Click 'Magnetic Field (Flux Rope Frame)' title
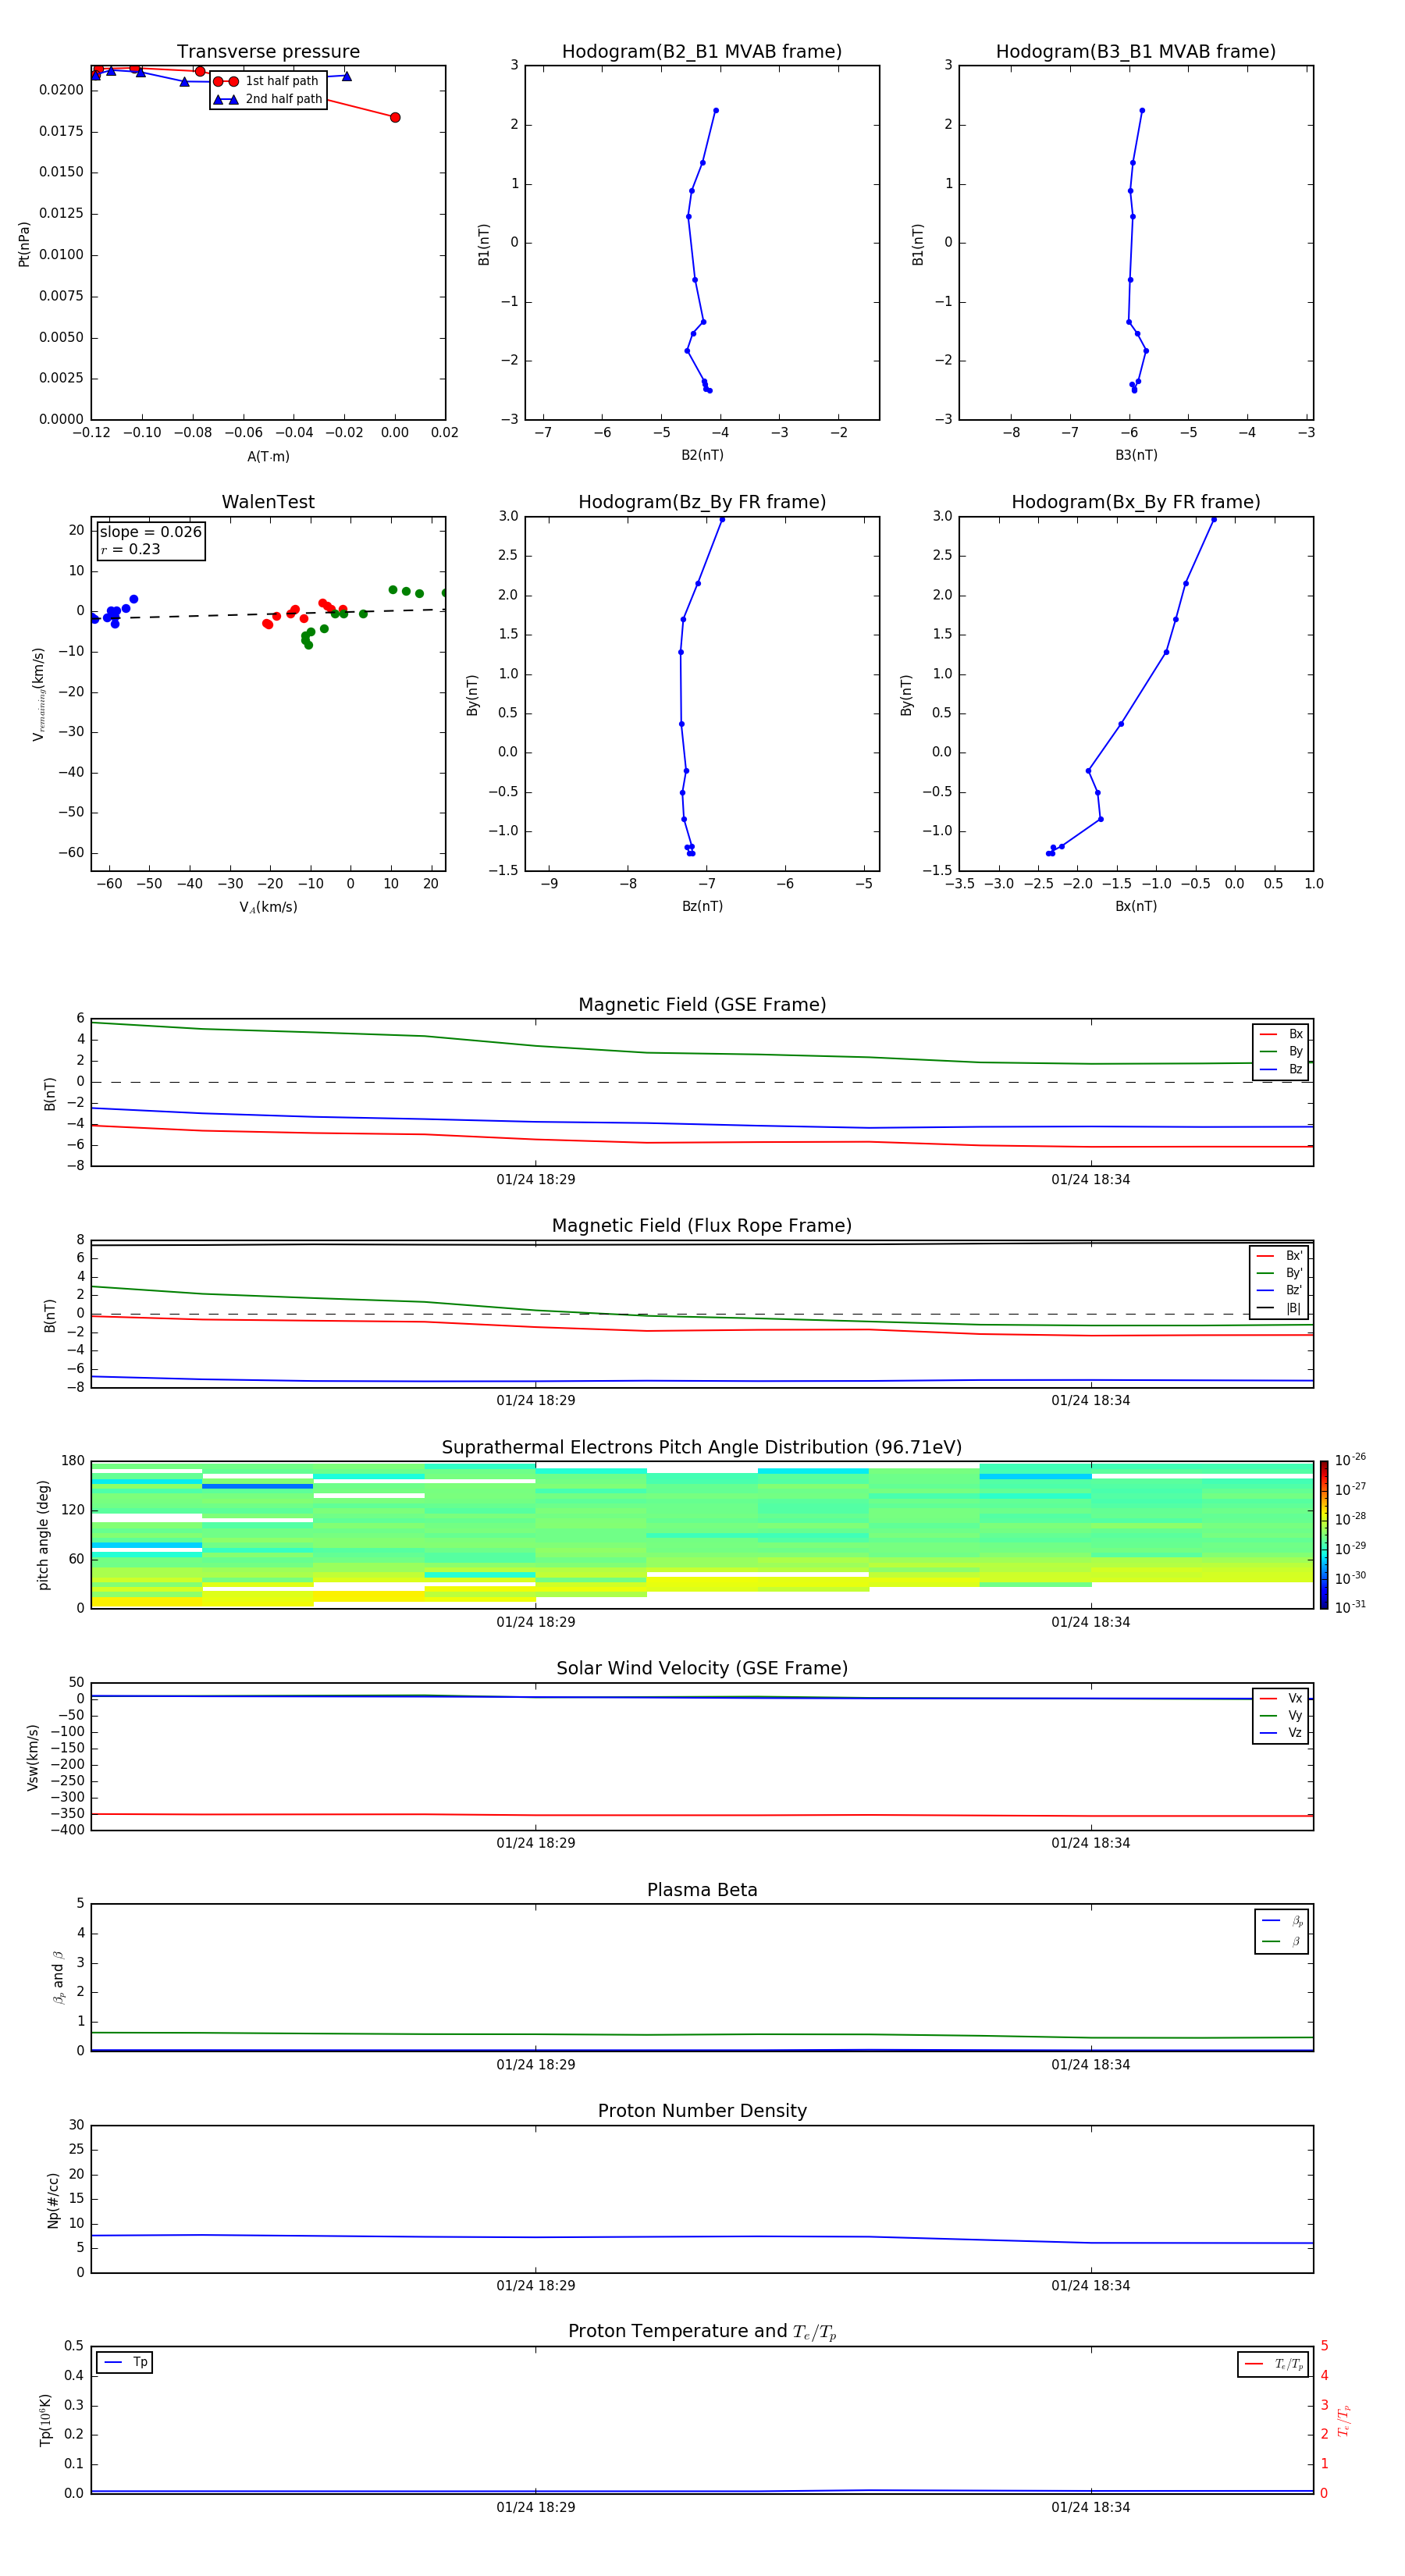Image resolution: width=1405 pixels, height=2576 pixels. (702, 1226)
